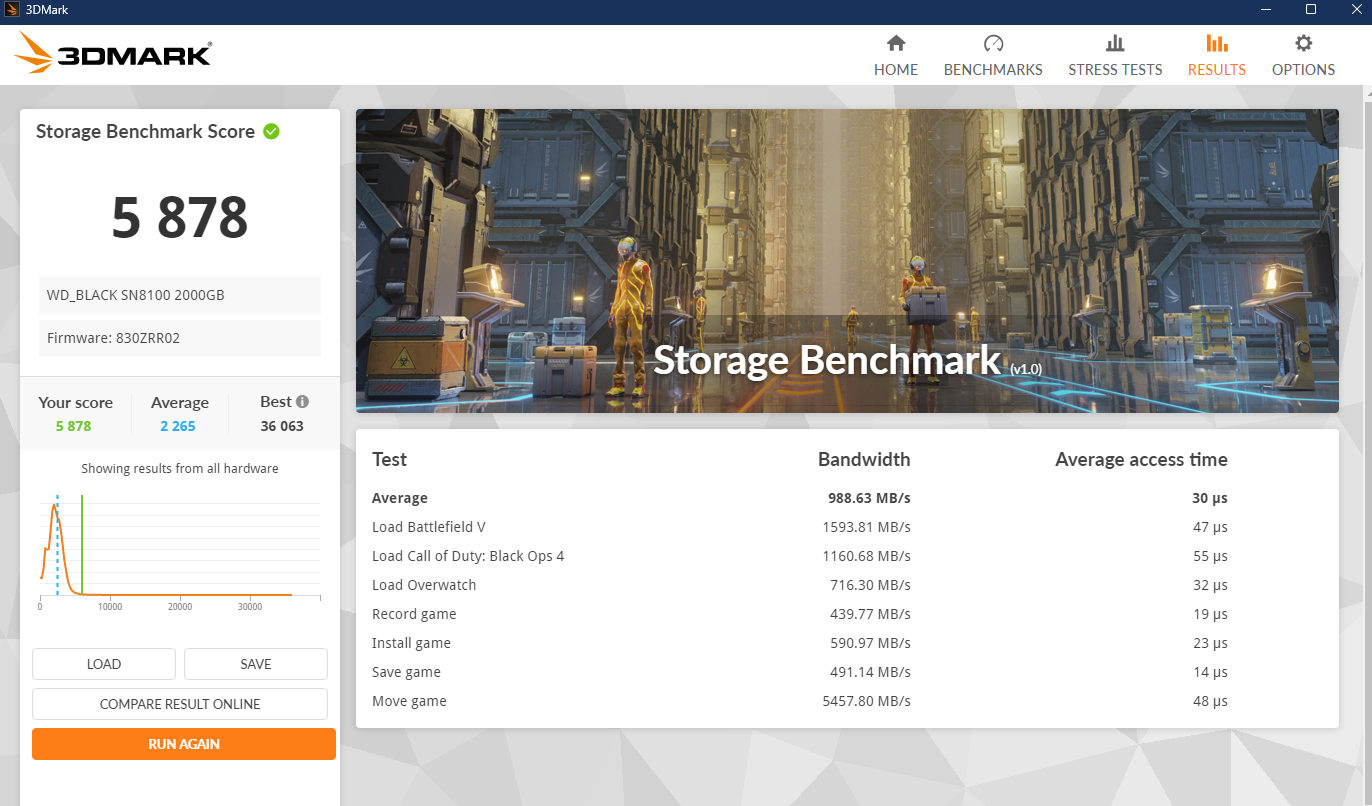This screenshot has height=806, width=1372.
Task: Open Benchmarks via the gauge icon
Action: click(x=993, y=43)
